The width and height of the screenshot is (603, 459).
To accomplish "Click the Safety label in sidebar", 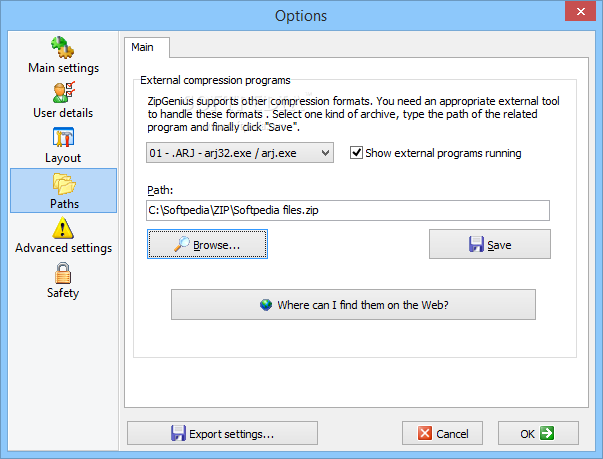I will [63, 293].
